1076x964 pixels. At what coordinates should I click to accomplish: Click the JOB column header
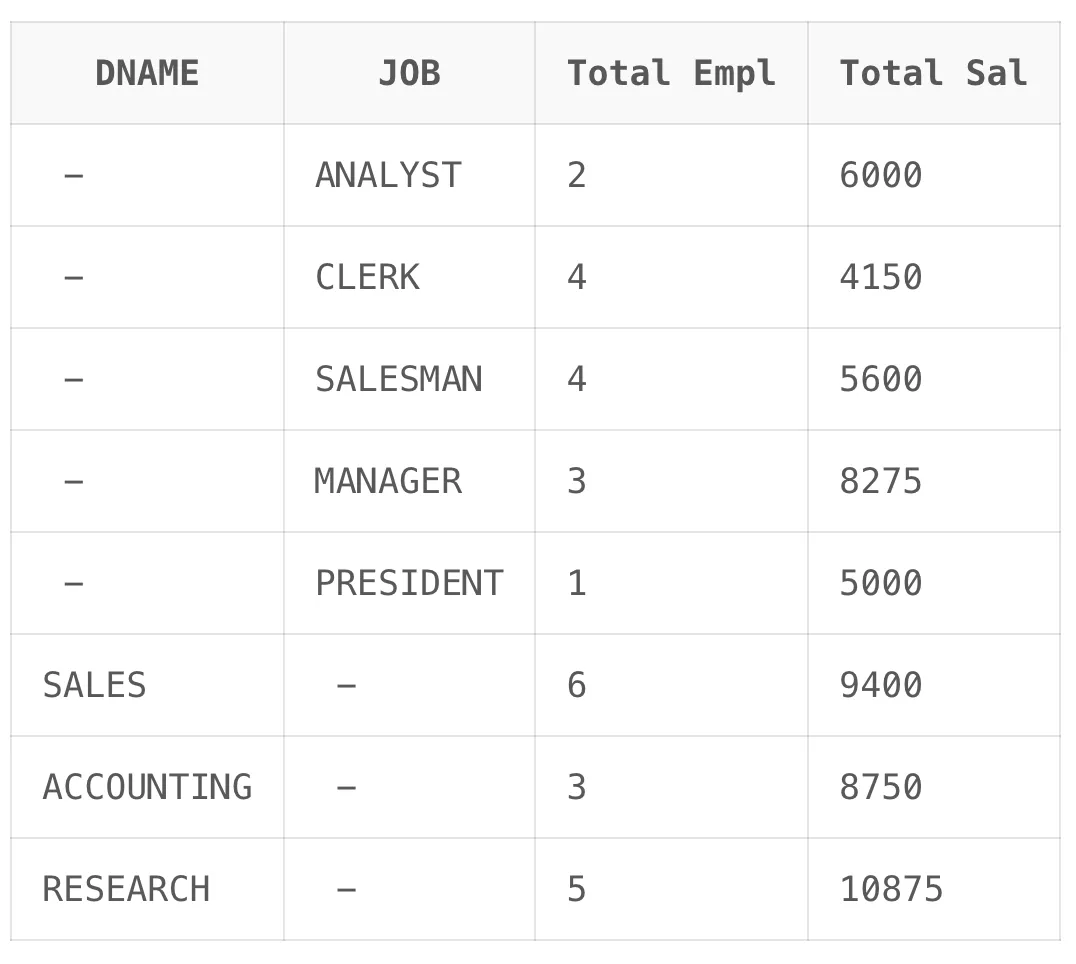[x=409, y=74]
